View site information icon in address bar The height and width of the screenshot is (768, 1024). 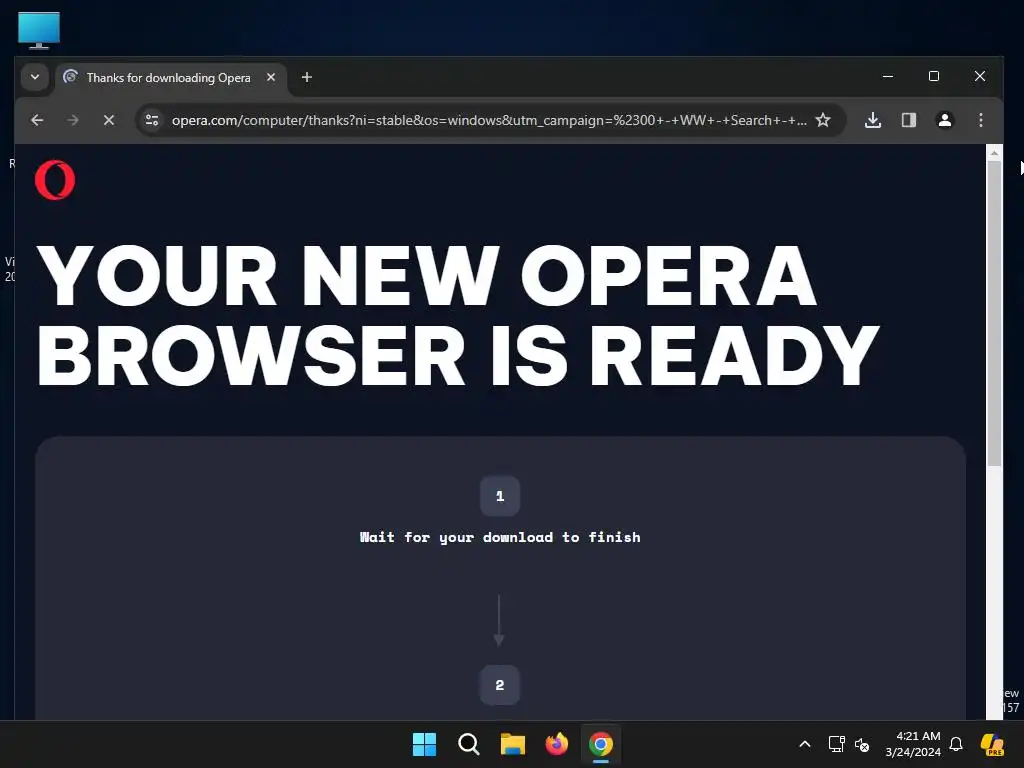152,120
